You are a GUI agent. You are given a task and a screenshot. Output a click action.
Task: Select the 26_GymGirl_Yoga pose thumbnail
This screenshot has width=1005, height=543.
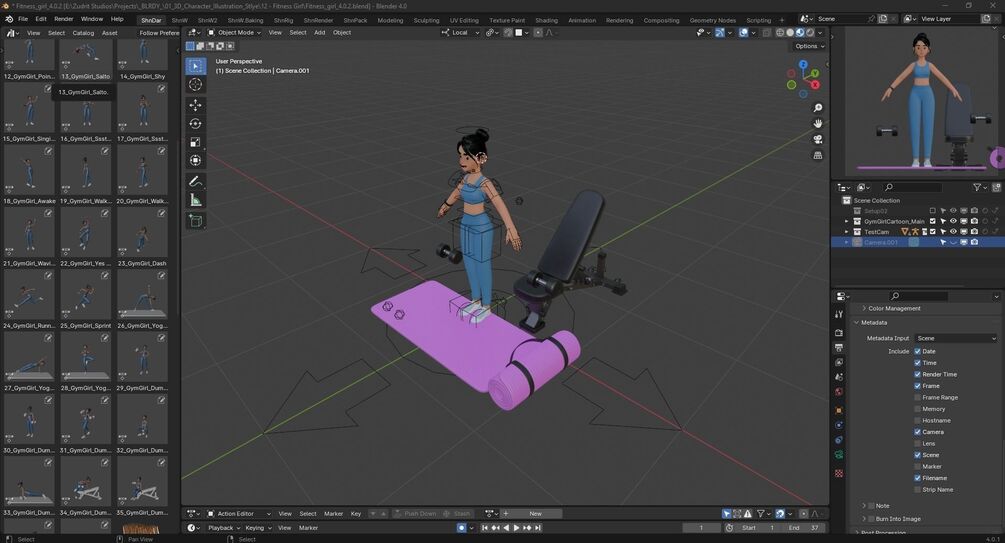(x=142, y=301)
